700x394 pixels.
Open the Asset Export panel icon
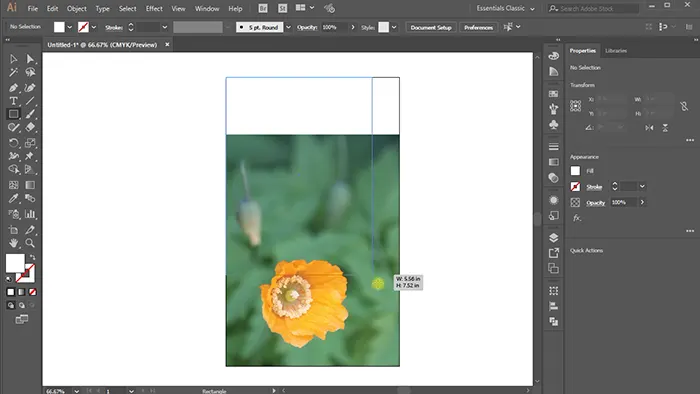click(554, 253)
